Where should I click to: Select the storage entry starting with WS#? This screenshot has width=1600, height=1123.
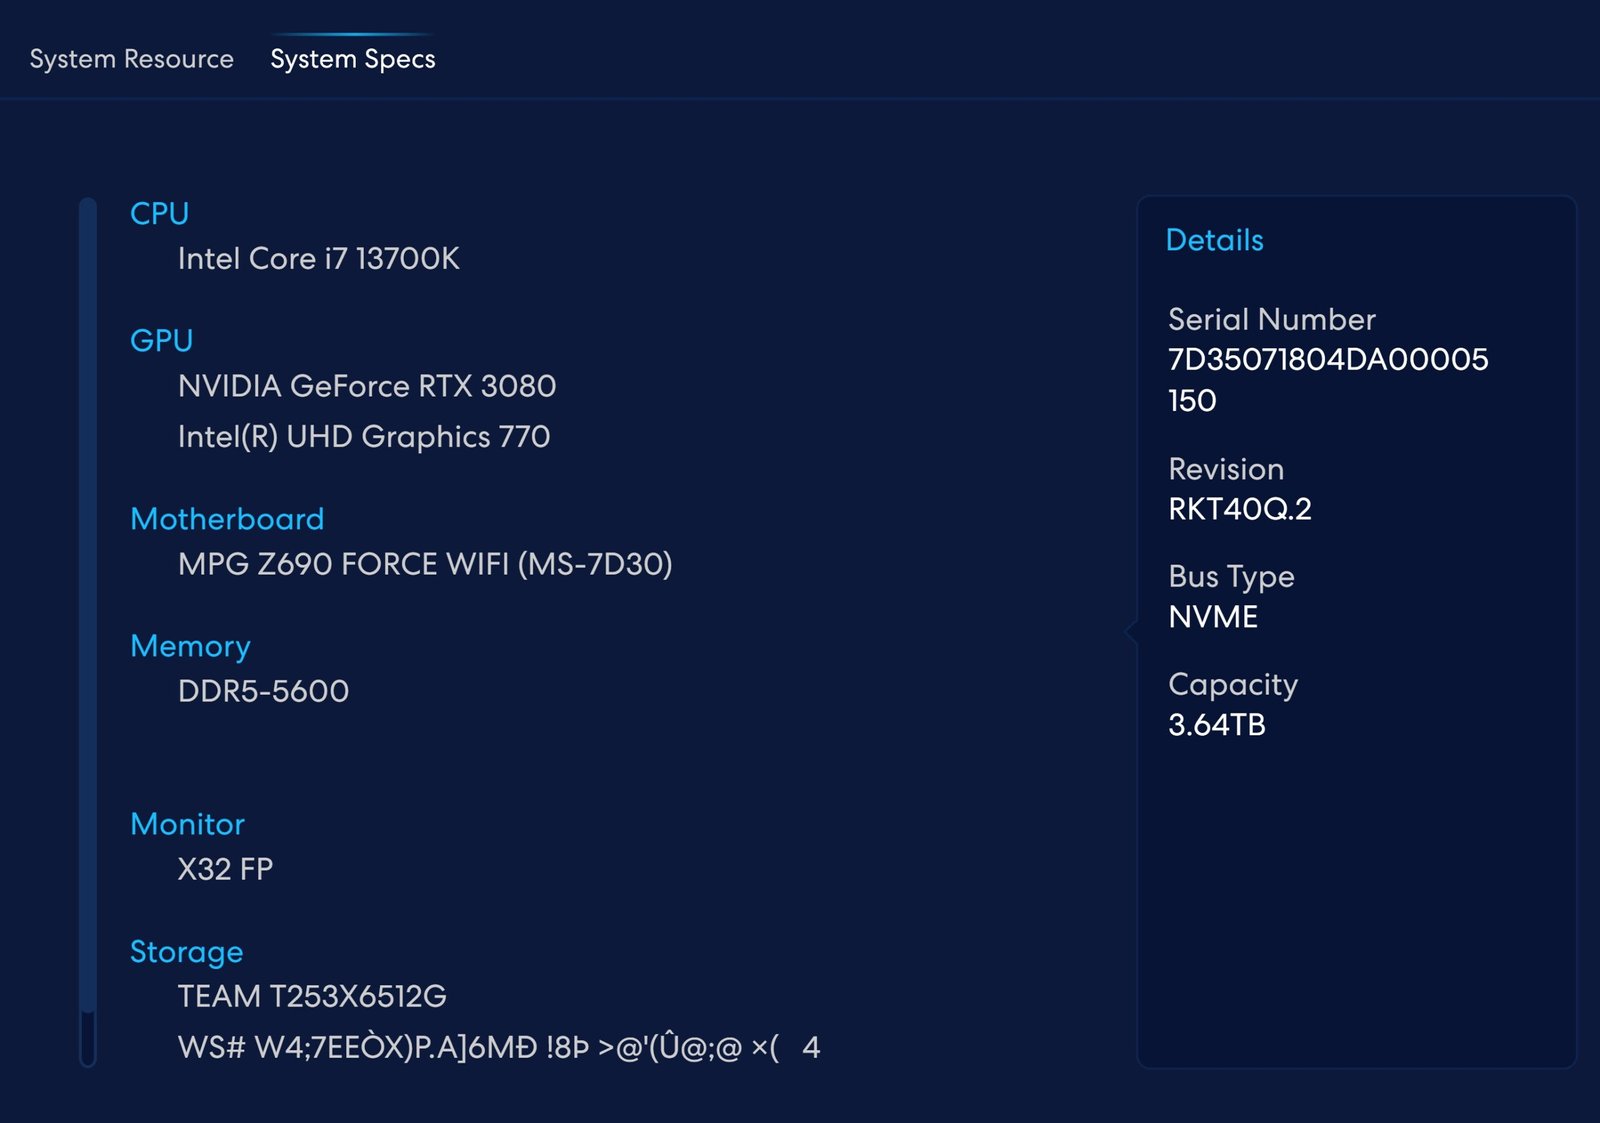[x=498, y=1047]
